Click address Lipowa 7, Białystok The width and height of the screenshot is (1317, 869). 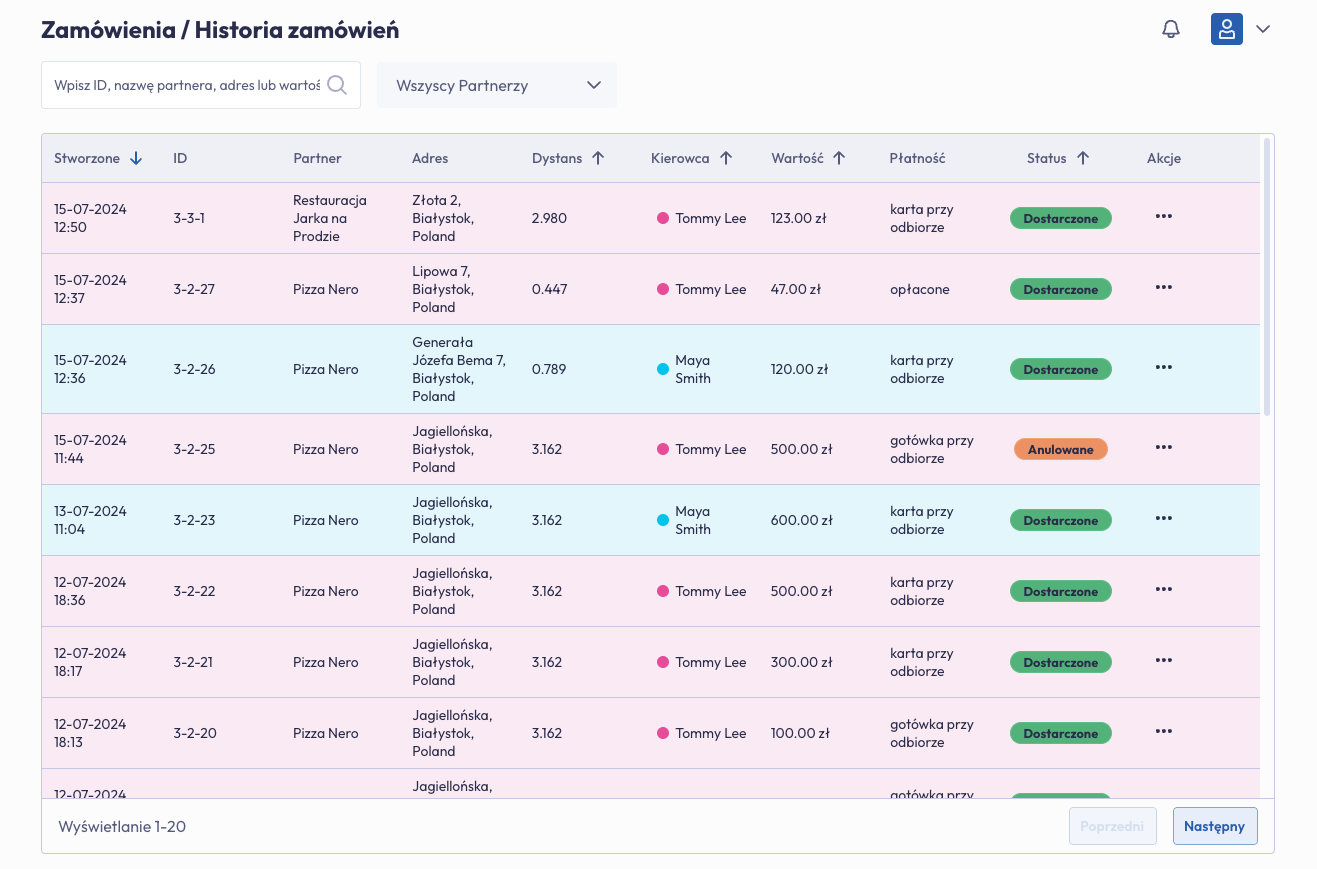(443, 289)
